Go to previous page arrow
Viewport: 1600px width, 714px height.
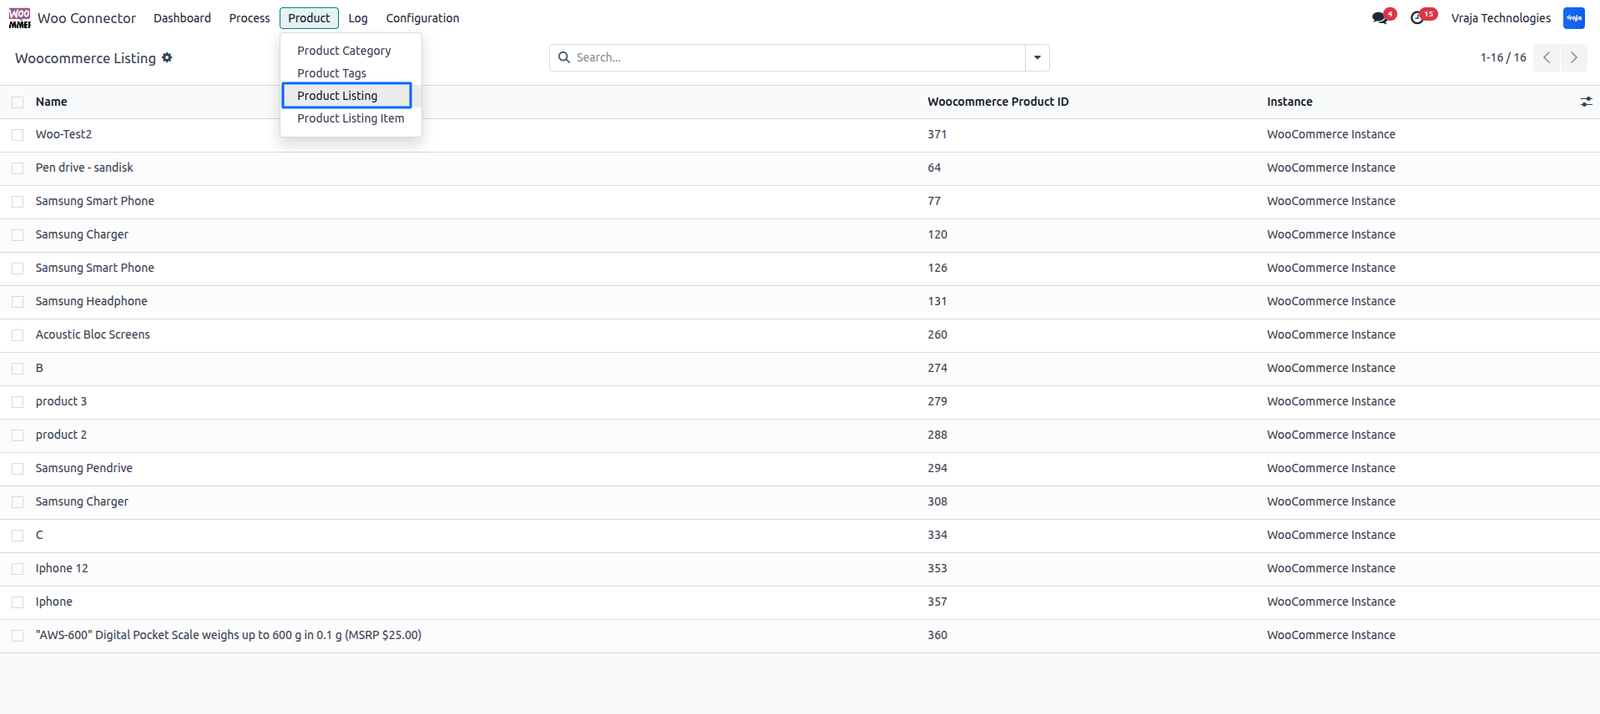coord(1547,58)
